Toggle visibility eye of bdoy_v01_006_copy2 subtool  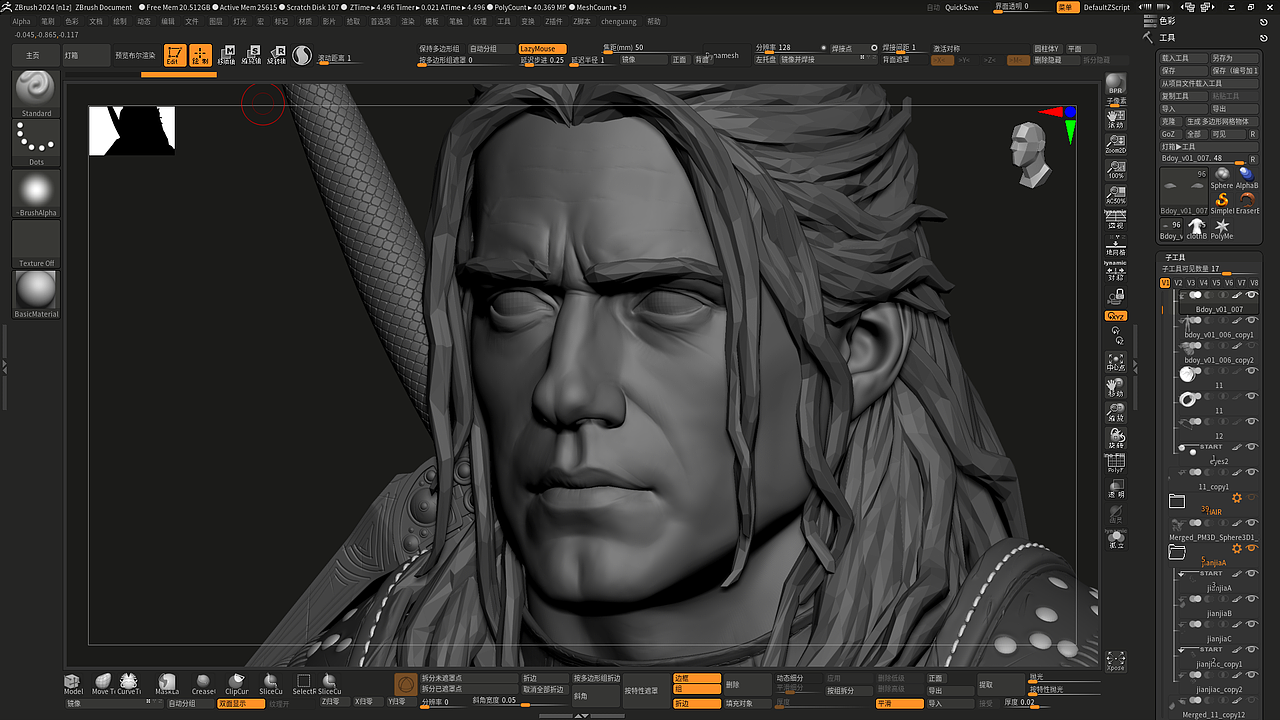point(1251,346)
